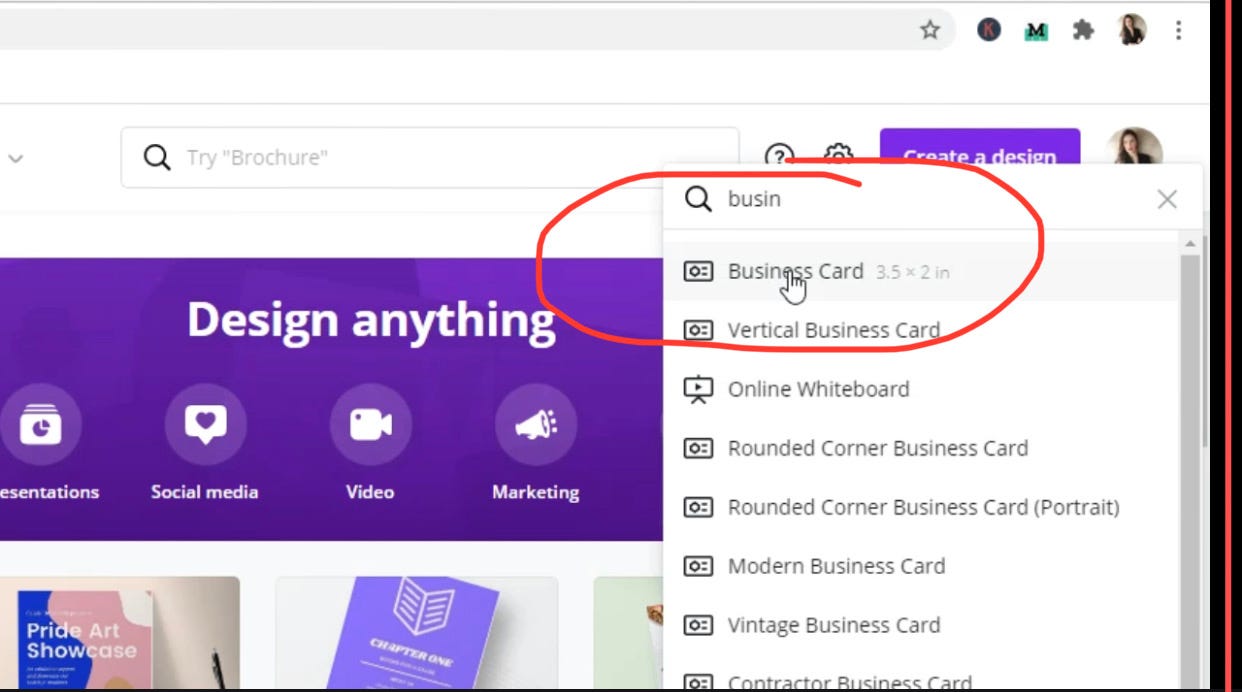
Task: Select Modern Business Card option
Action: tap(921, 566)
